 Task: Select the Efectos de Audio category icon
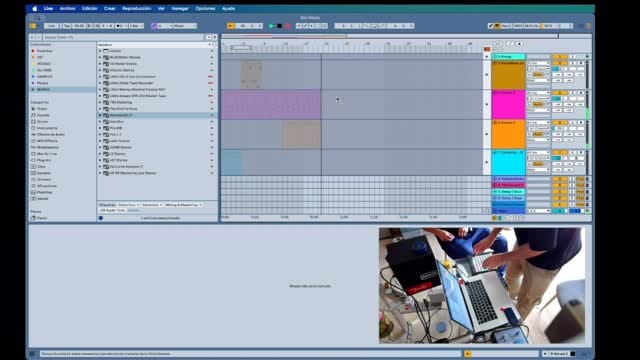[x=33, y=134]
